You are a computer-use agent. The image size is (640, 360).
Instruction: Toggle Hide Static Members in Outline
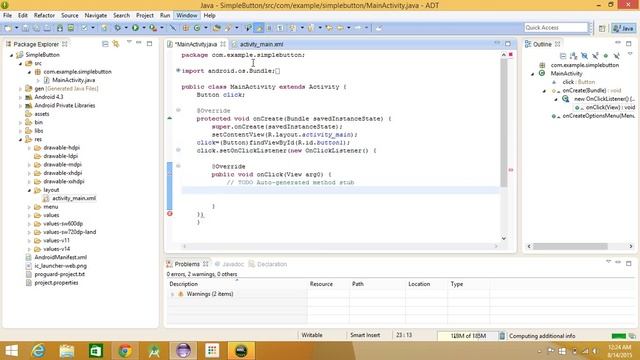click(595, 56)
